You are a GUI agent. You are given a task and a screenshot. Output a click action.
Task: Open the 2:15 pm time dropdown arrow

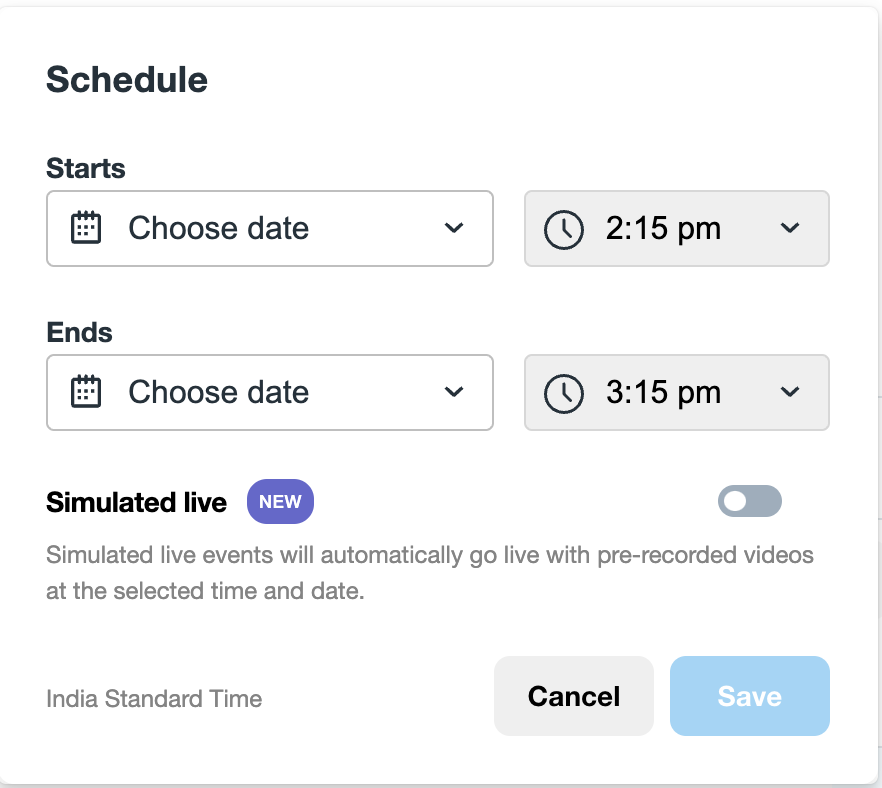(x=790, y=229)
